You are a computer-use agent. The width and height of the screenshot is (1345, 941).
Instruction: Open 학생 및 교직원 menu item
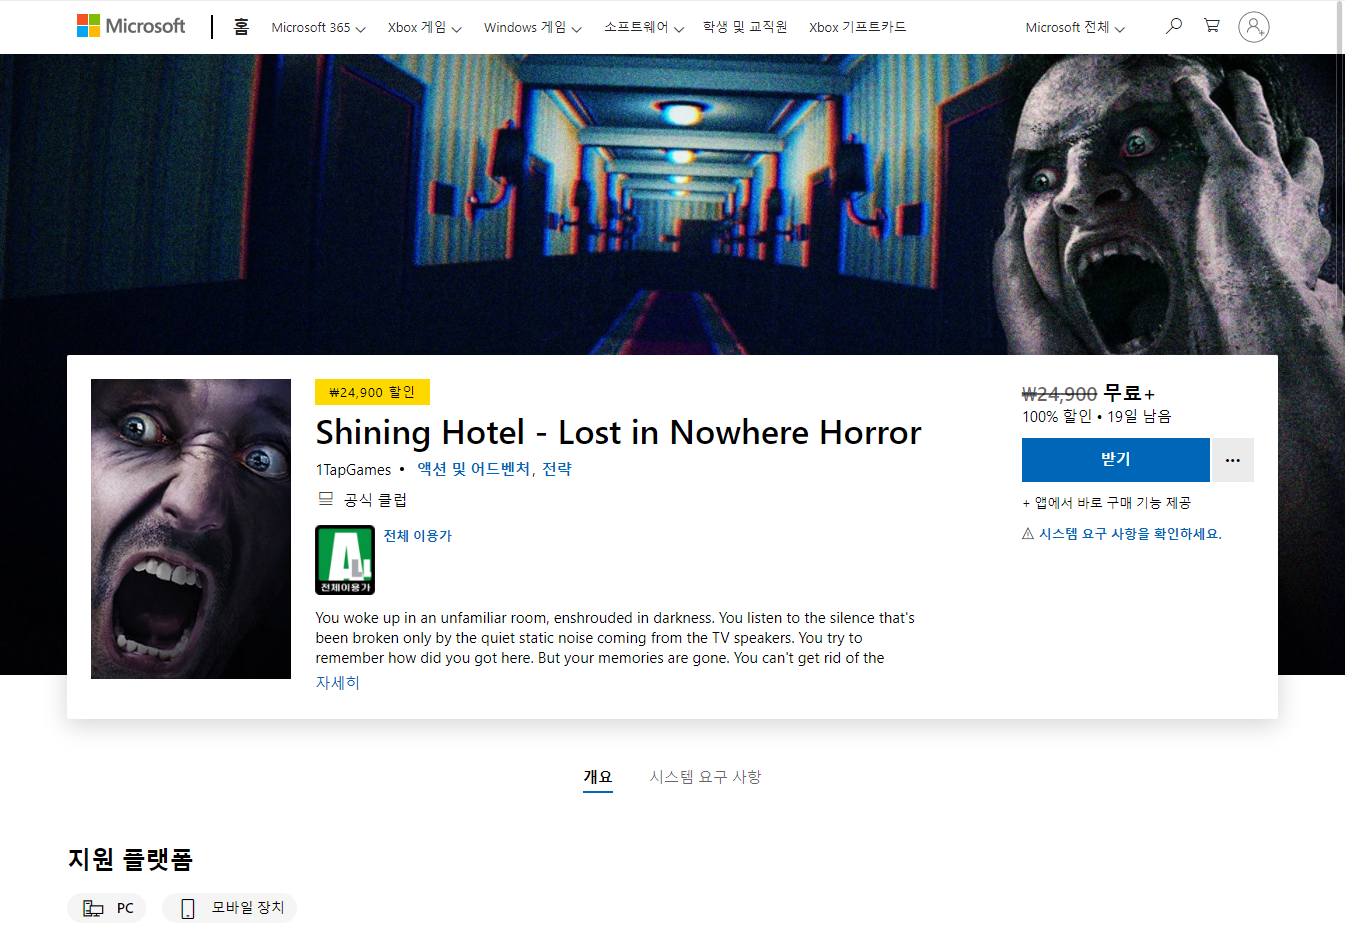coord(745,27)
